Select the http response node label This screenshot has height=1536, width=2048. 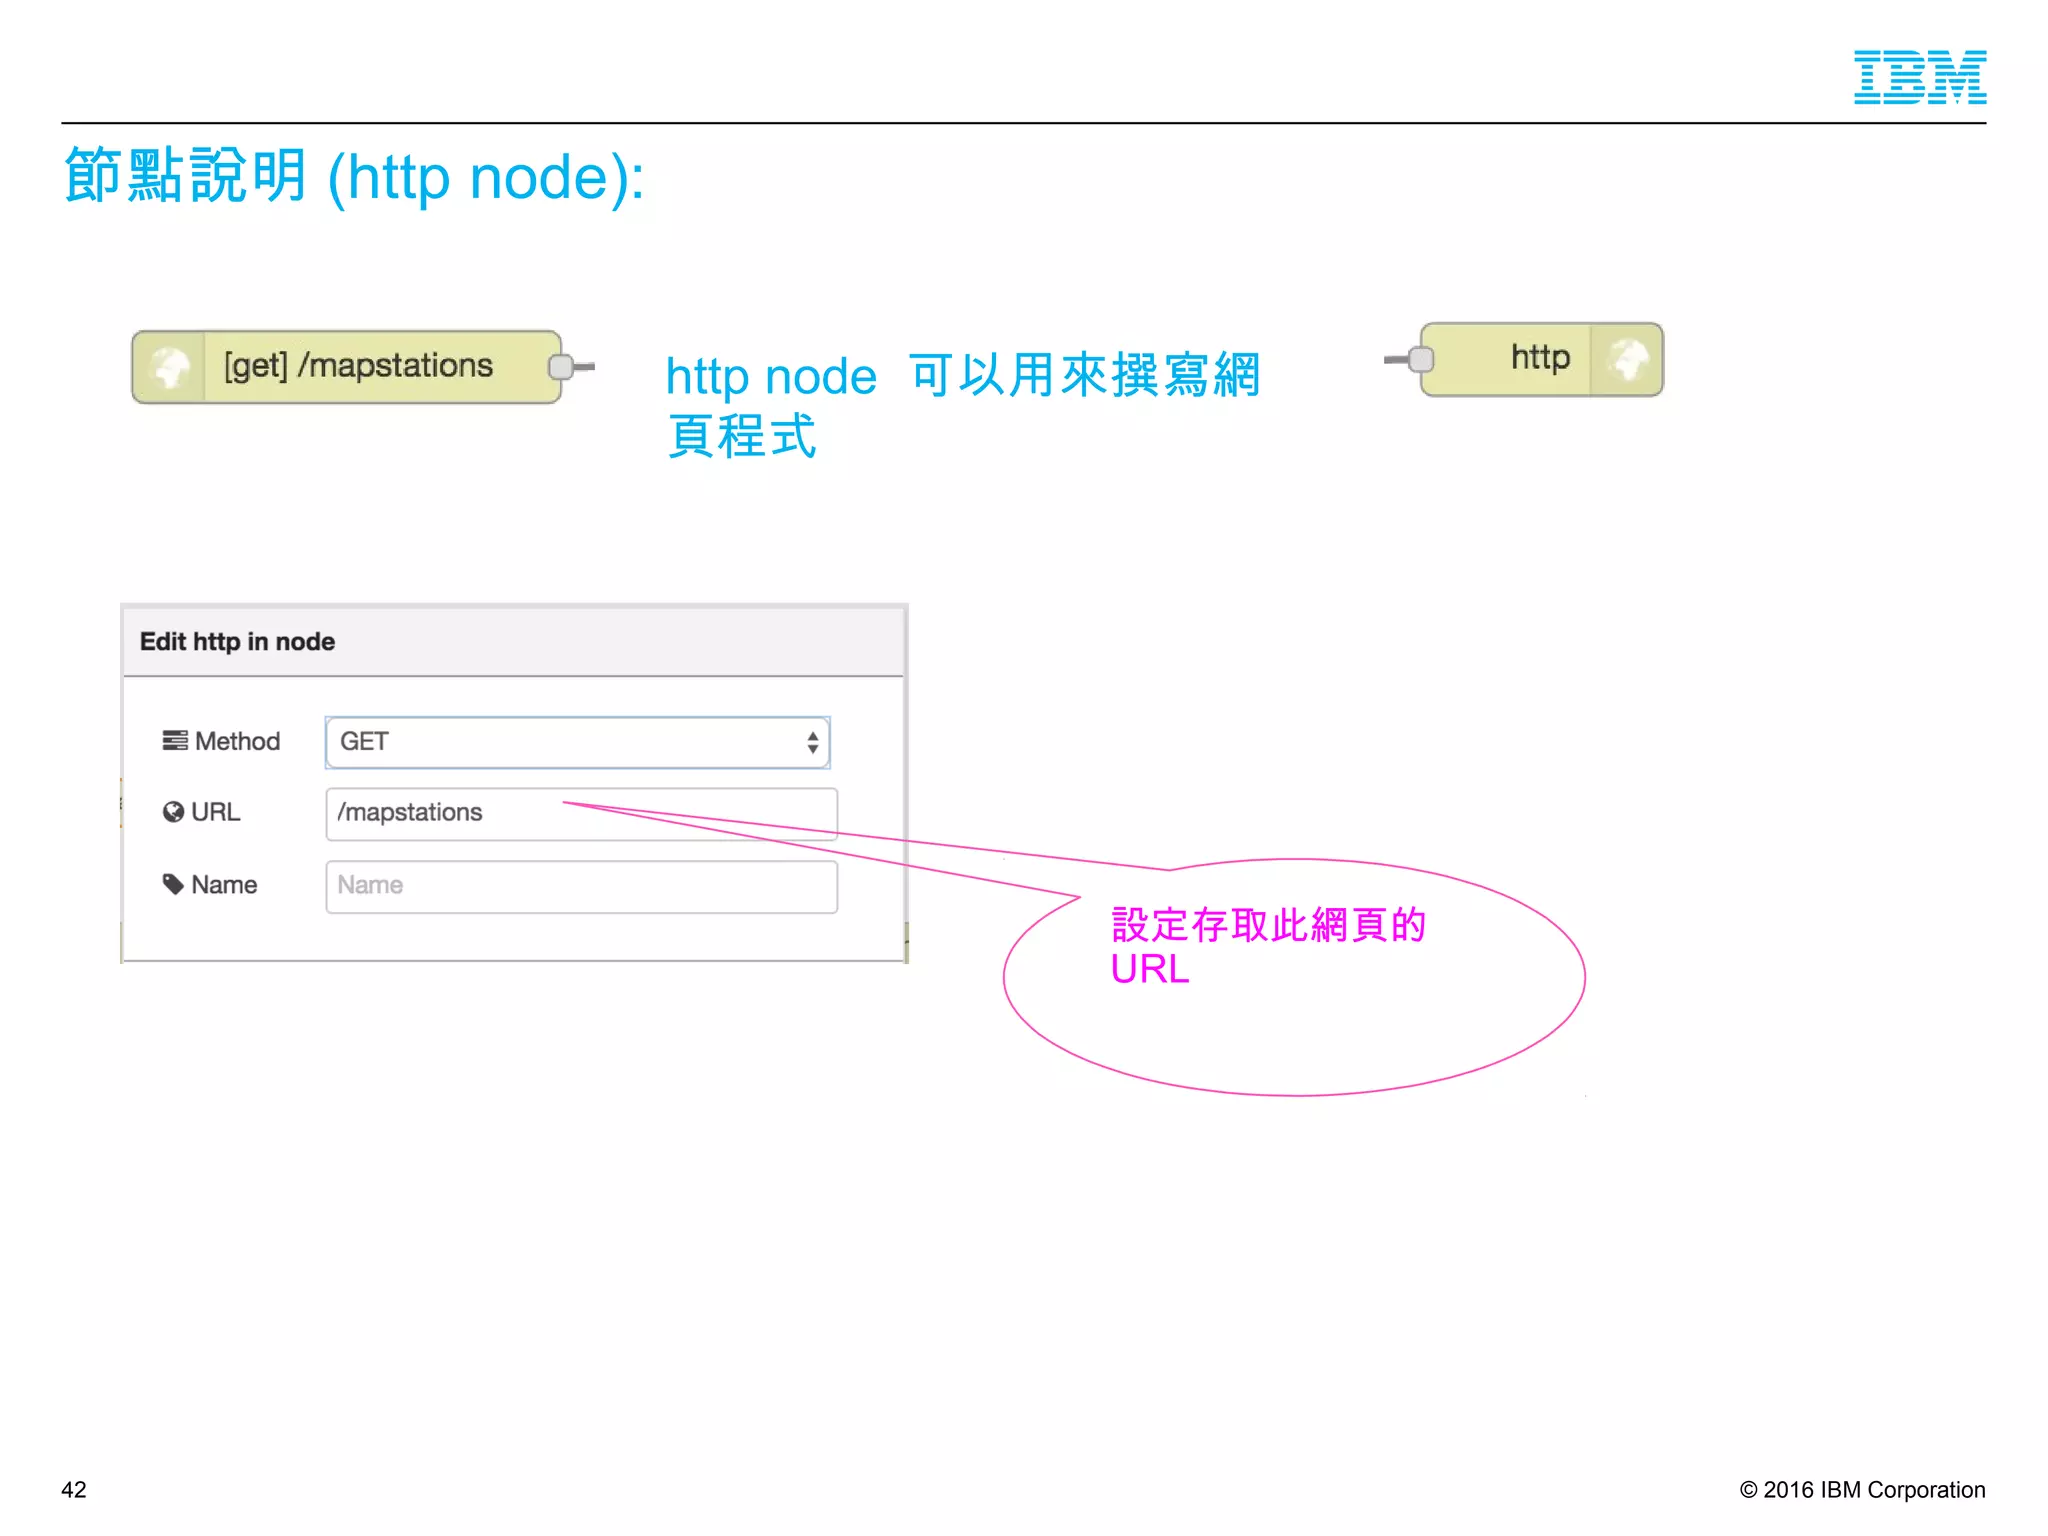click(1540, 357)
